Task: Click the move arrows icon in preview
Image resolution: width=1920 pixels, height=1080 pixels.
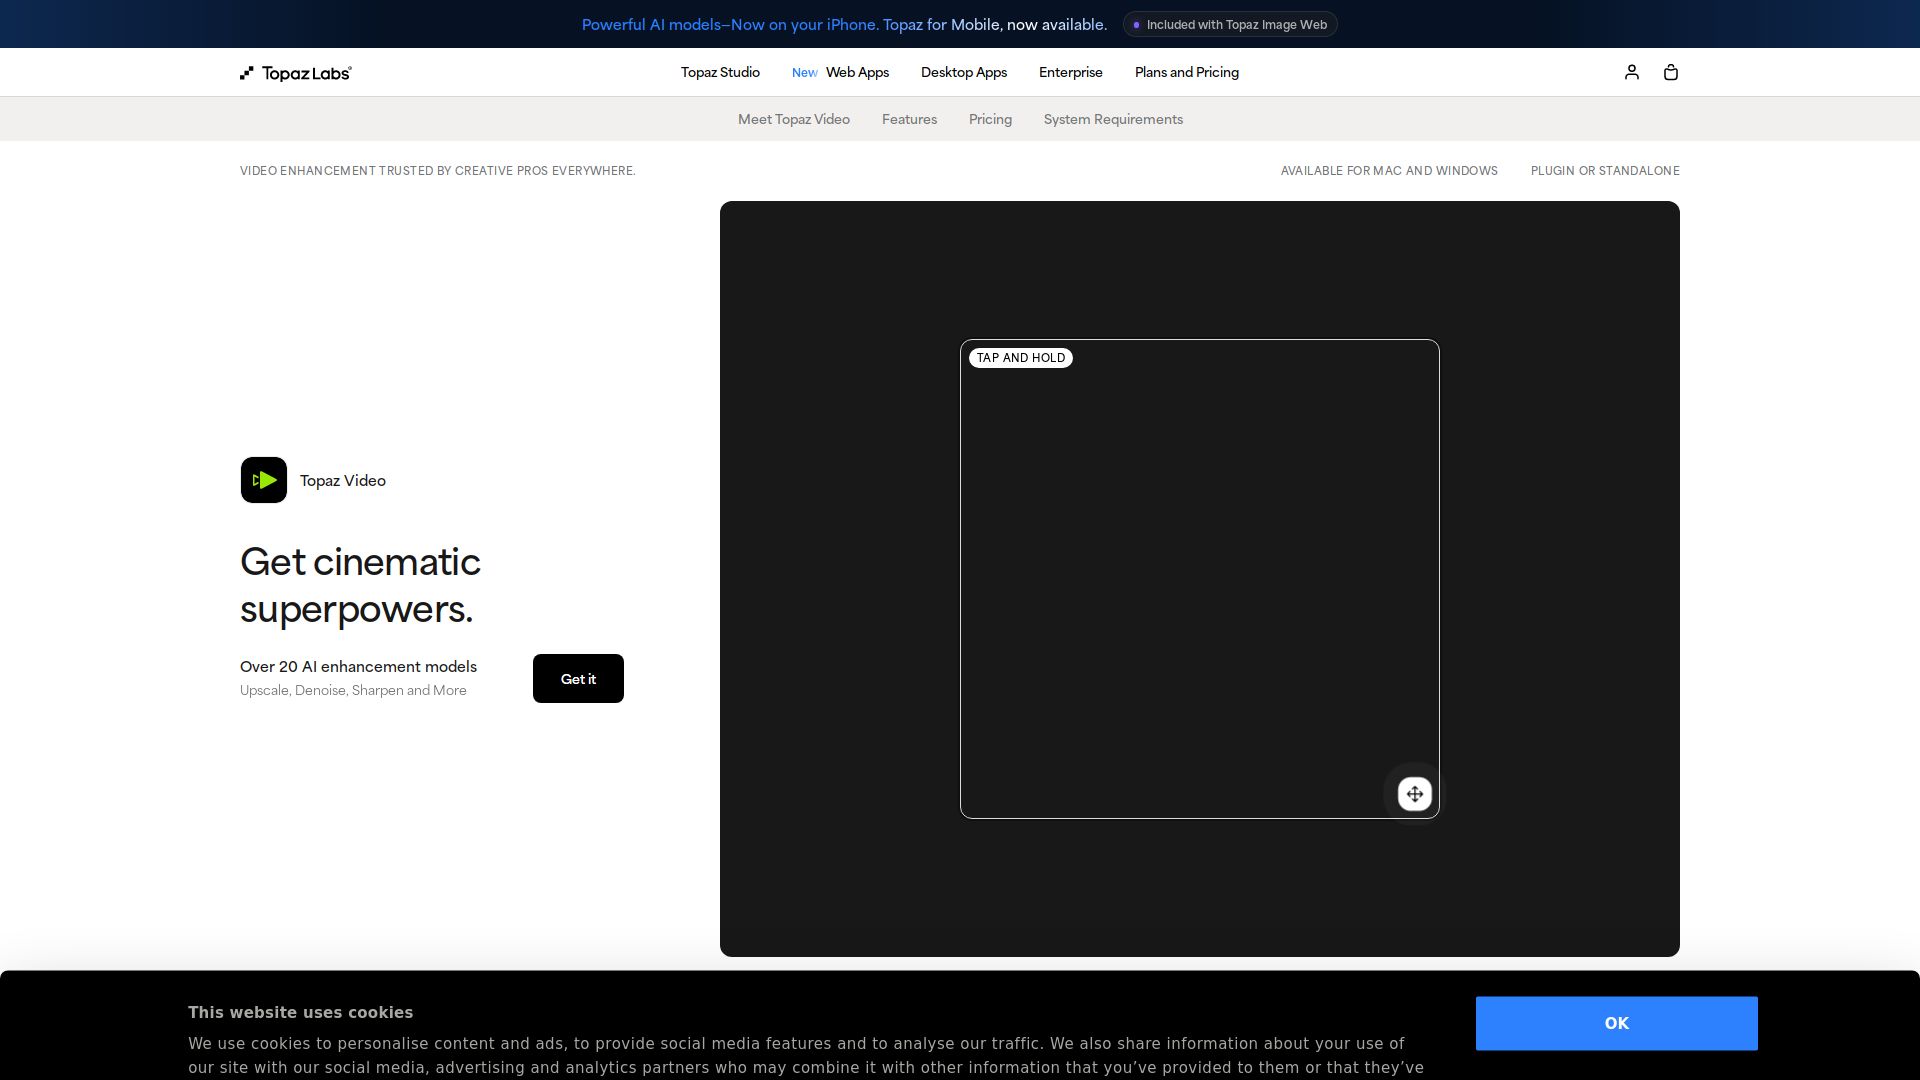Action: [x=1414, y=794]
